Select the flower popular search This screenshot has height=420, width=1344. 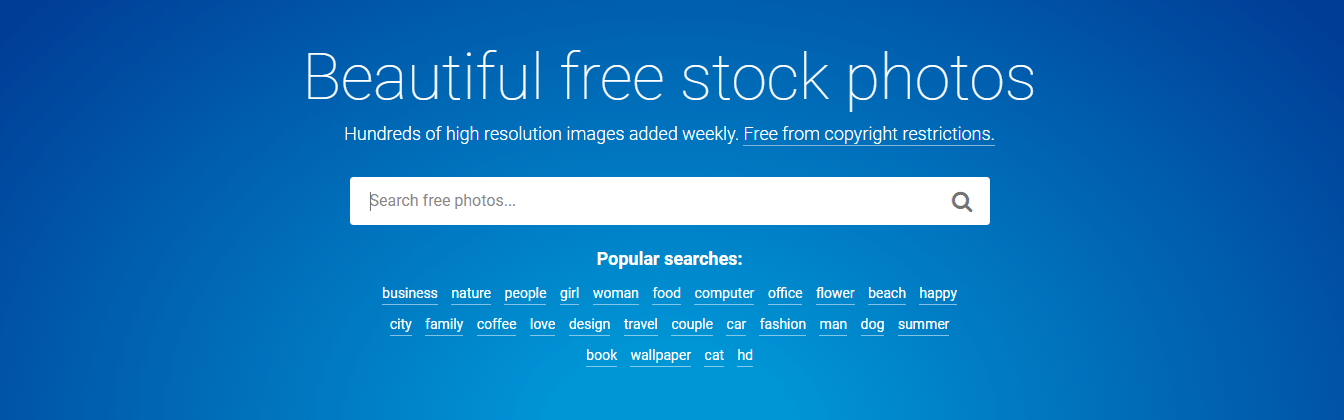click(x=835, y=293)
